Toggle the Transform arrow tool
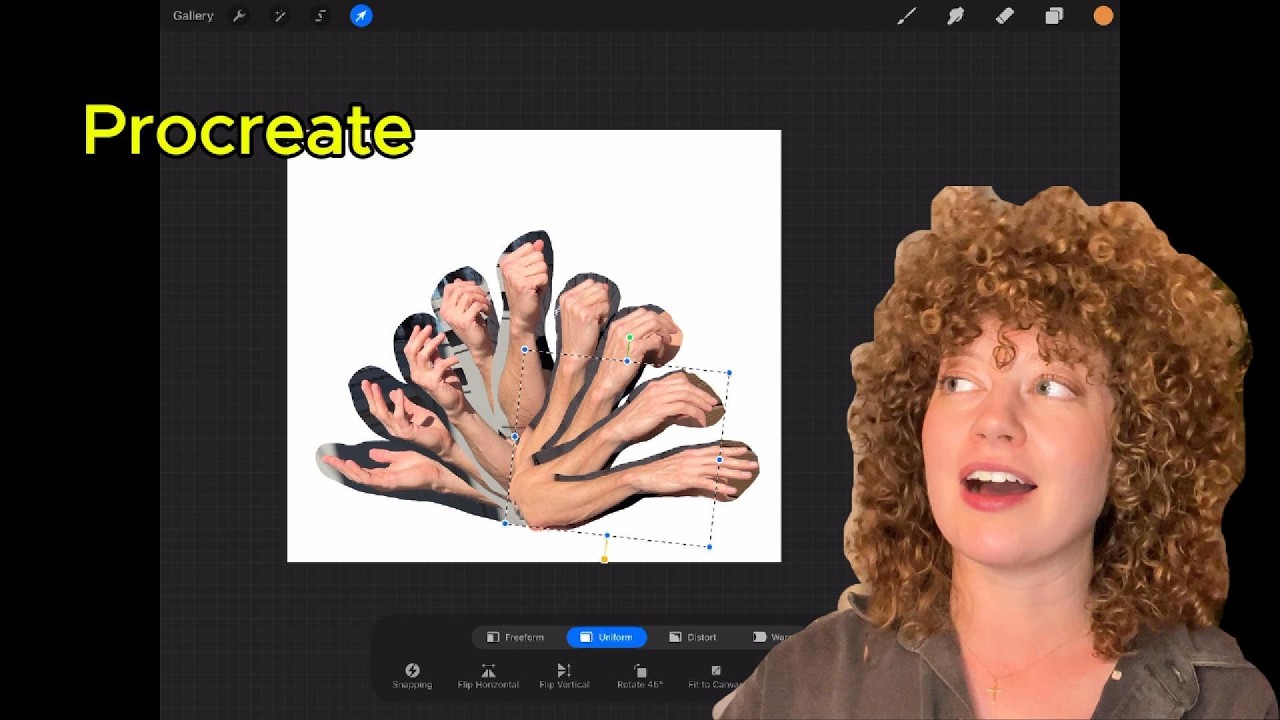1280x720 pixels. tap(361, 16)
